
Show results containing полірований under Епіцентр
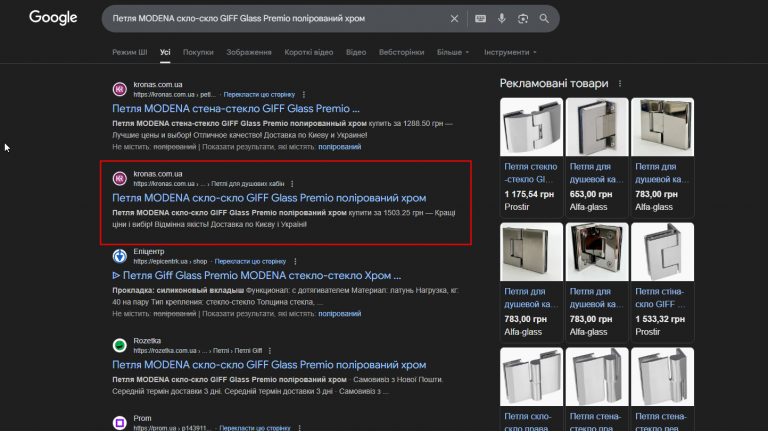pyautogui.click(x=339, y=314)
